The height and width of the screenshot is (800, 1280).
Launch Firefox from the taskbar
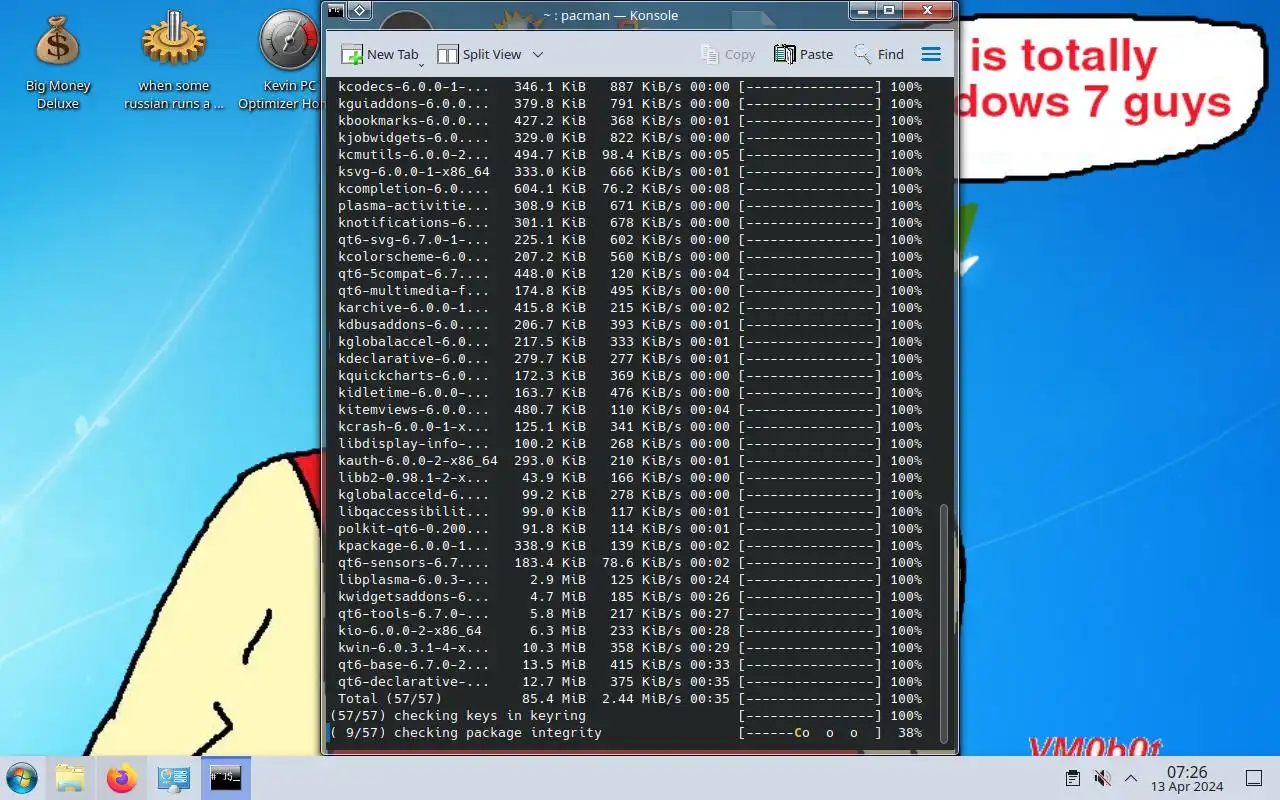pyautogui.click(x=122, y=778)
